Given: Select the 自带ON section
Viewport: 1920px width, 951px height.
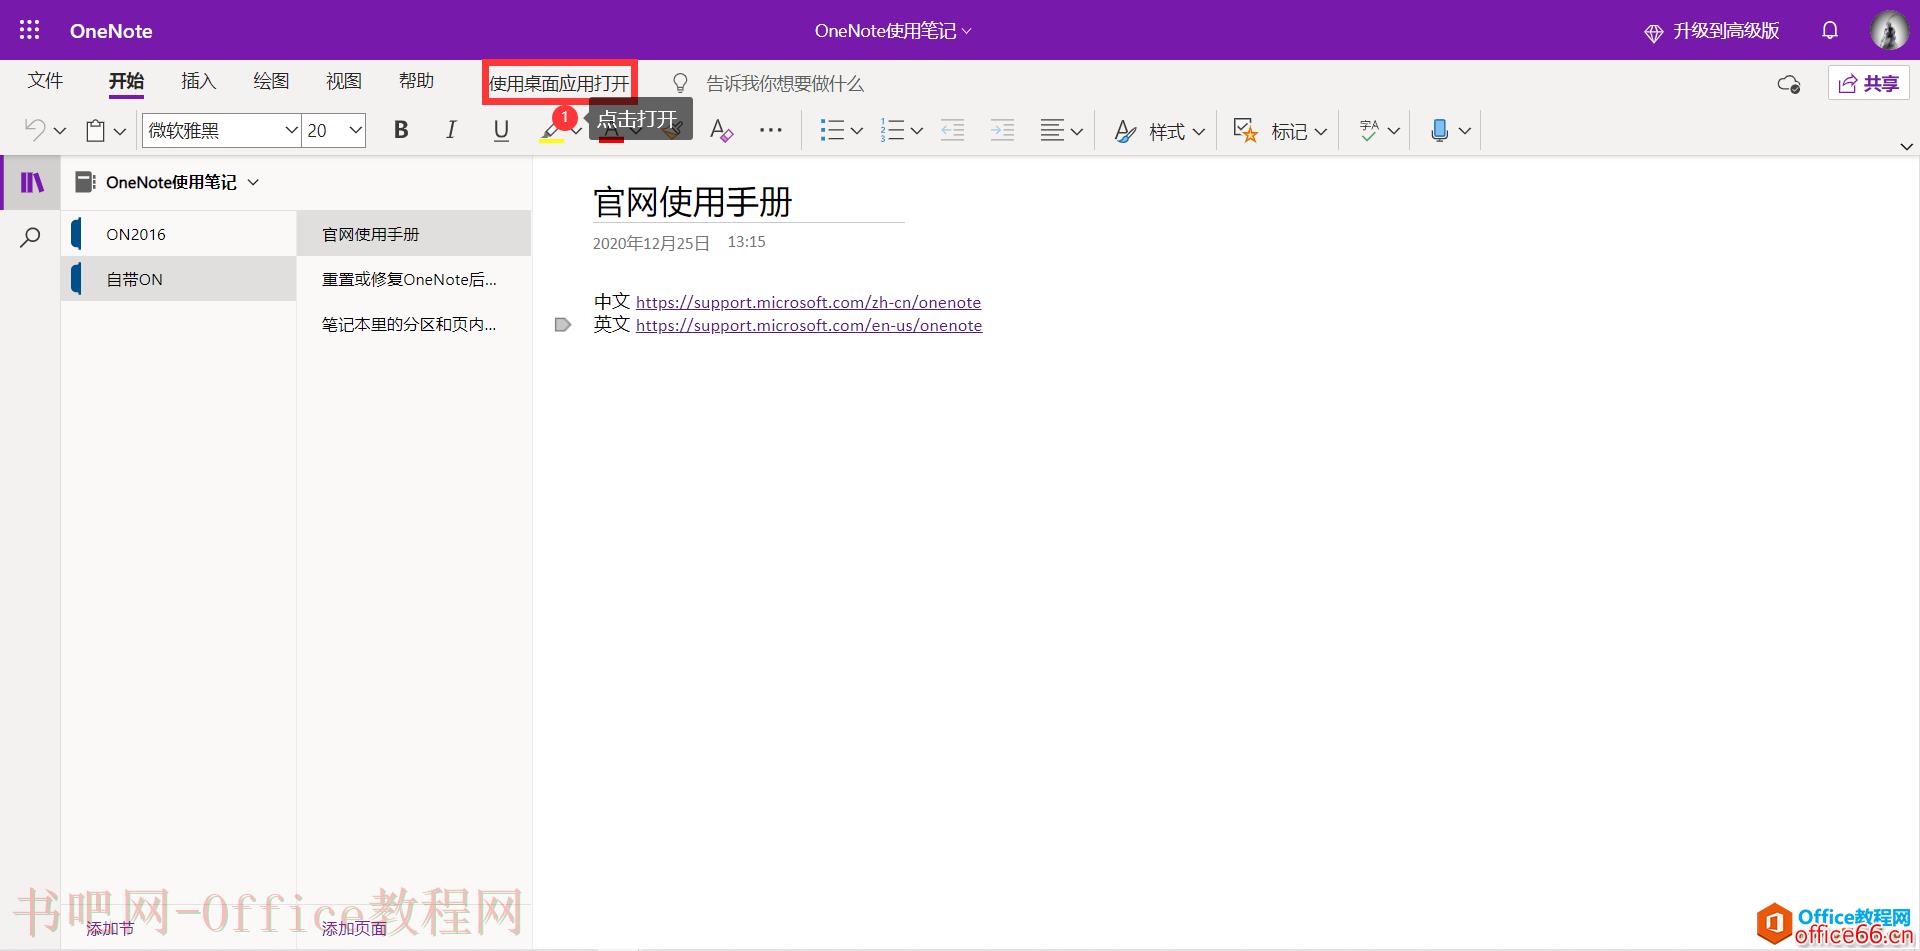Looking at the screenshot, I should pos(179,279).
